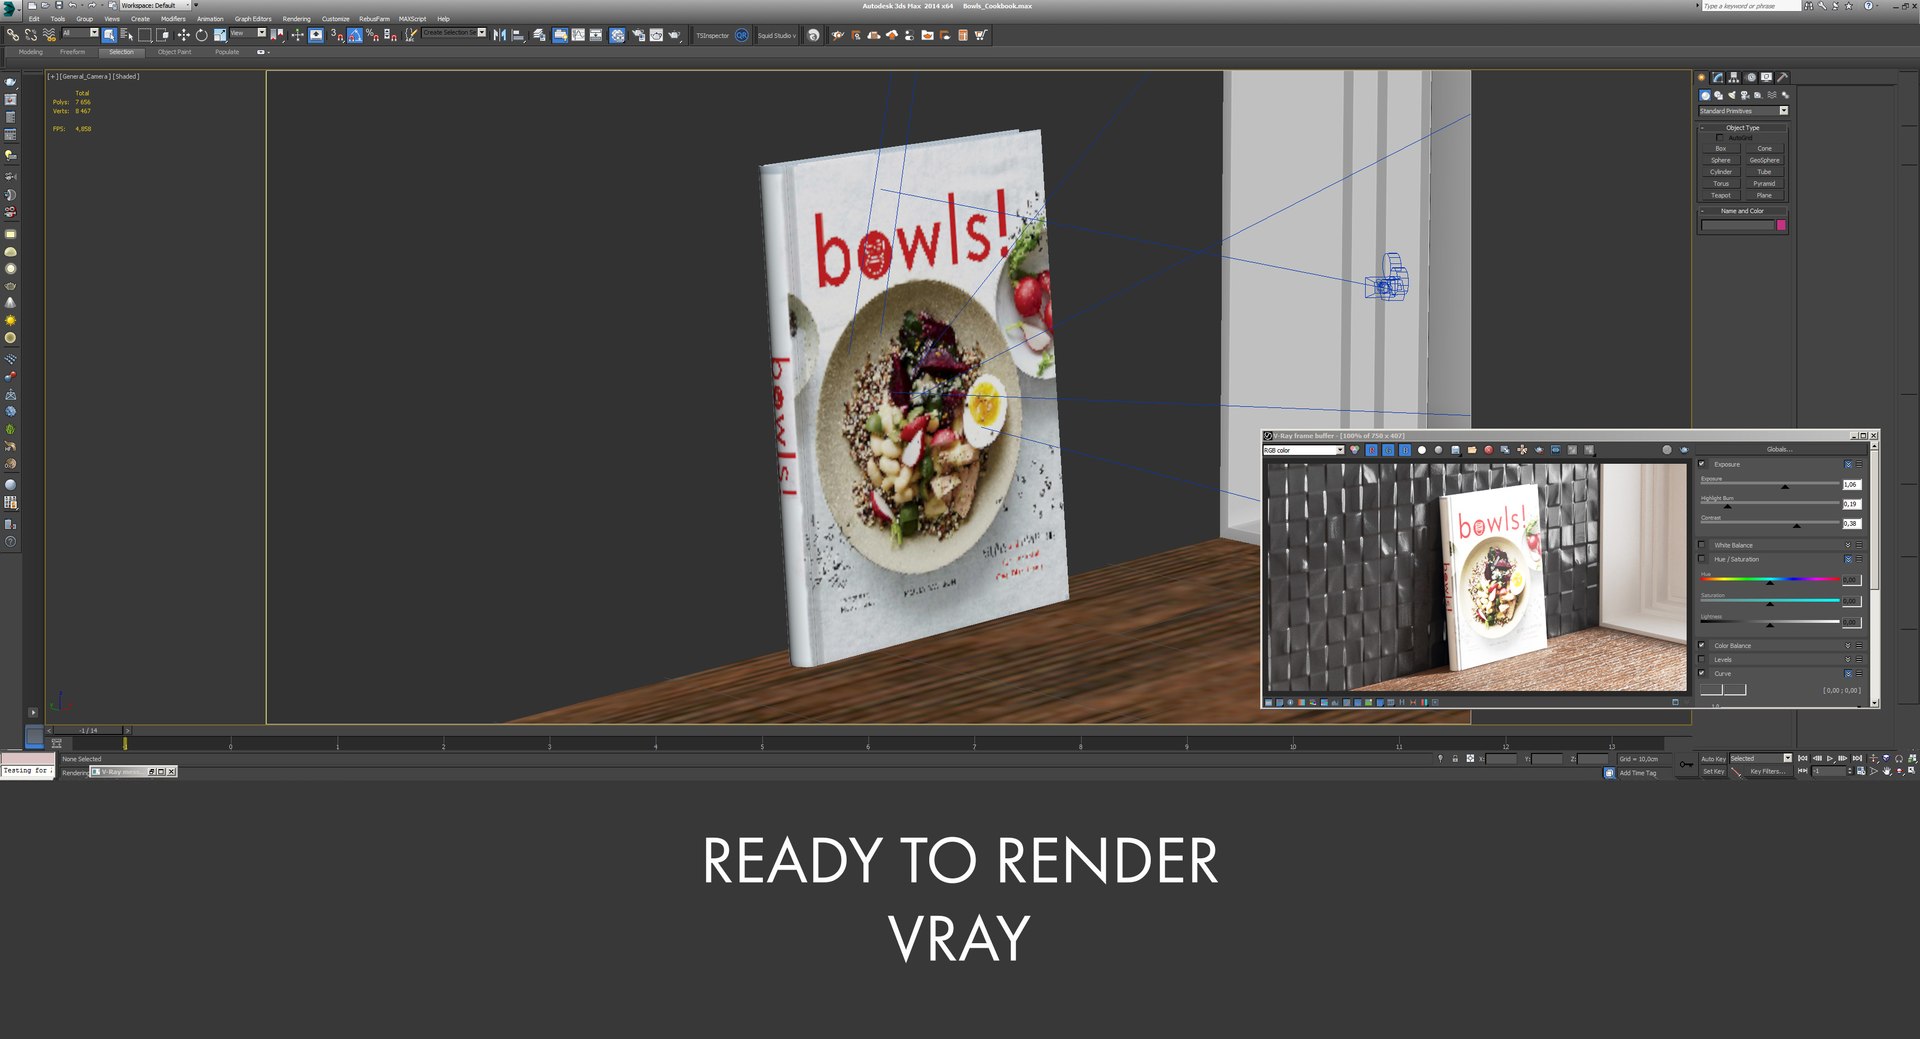Open the Hierarchy command panel tab
Image resolution: width=1920 pixels, height=1039 pixels.
1734,77
